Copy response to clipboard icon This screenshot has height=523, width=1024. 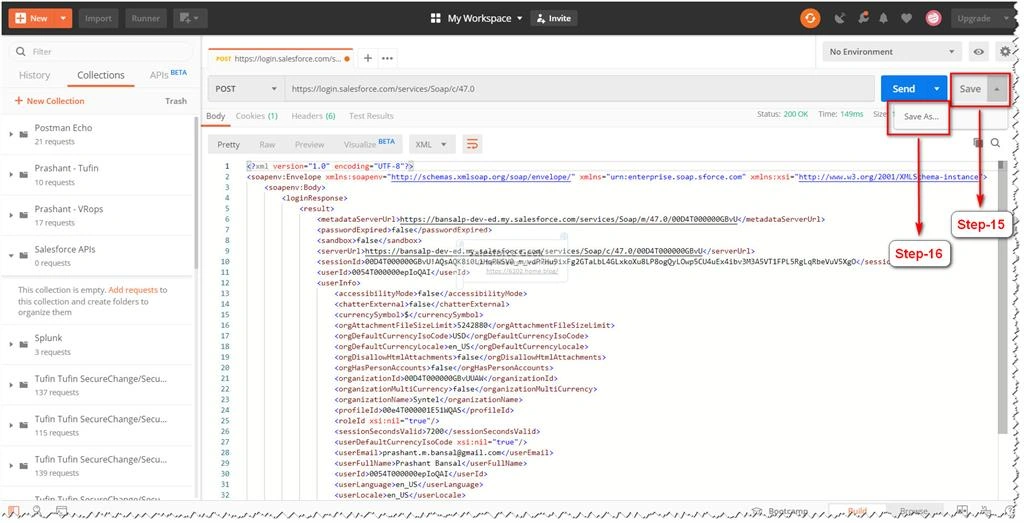coord(978,142)
